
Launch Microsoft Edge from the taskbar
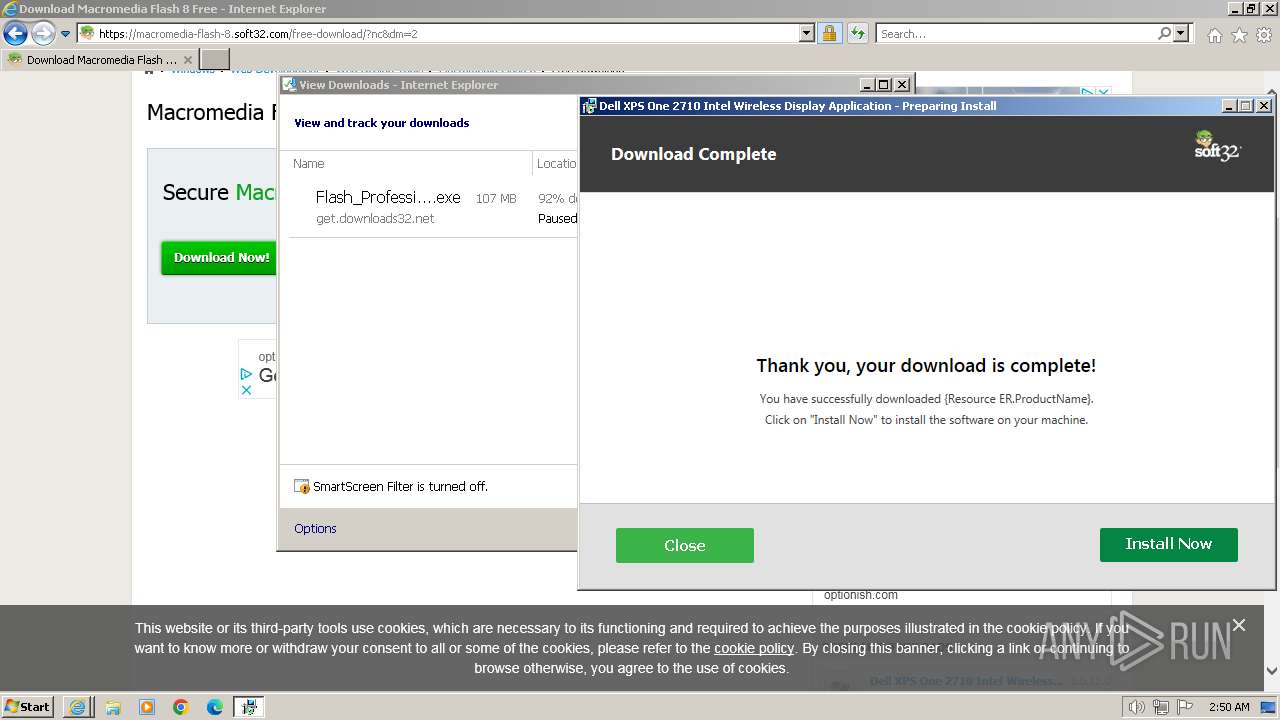(x=215, y=707)
